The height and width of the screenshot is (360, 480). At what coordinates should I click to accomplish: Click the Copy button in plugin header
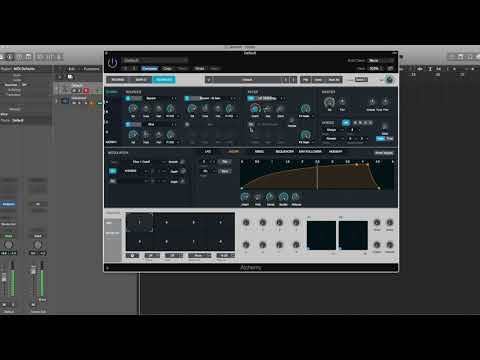(x=167, y=68)
